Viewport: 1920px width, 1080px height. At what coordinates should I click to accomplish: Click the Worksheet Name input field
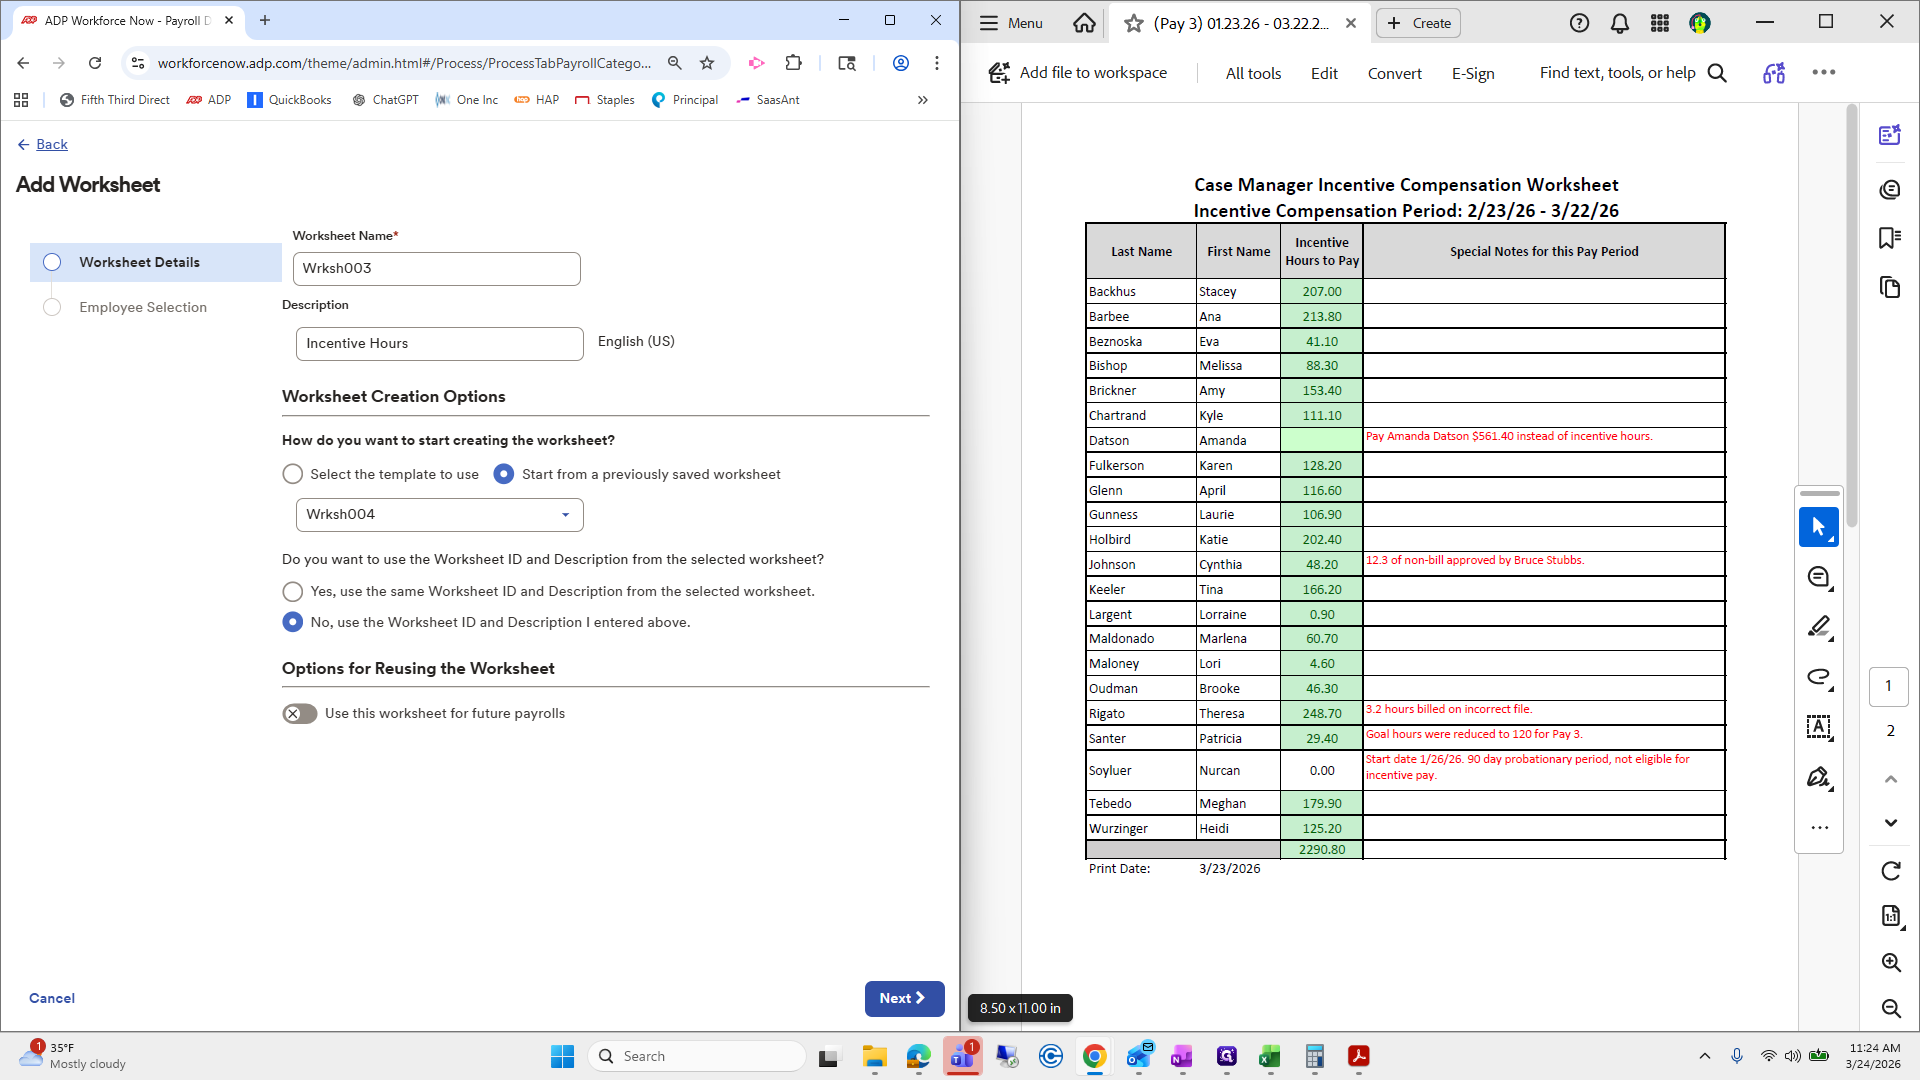[x=436, y=268]
